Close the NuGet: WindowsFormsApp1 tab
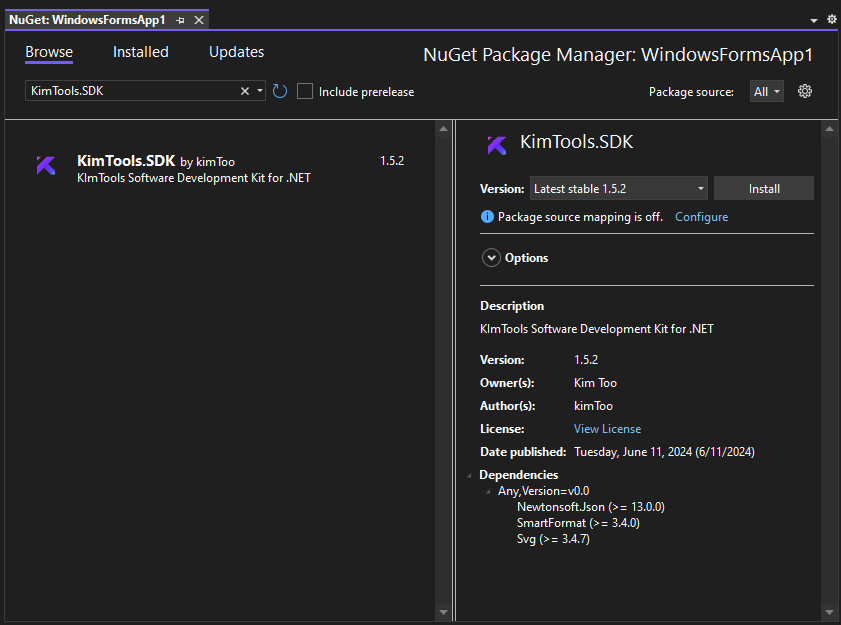The height and width of the screenshot is (625, 841). click(x=199, y=20)
